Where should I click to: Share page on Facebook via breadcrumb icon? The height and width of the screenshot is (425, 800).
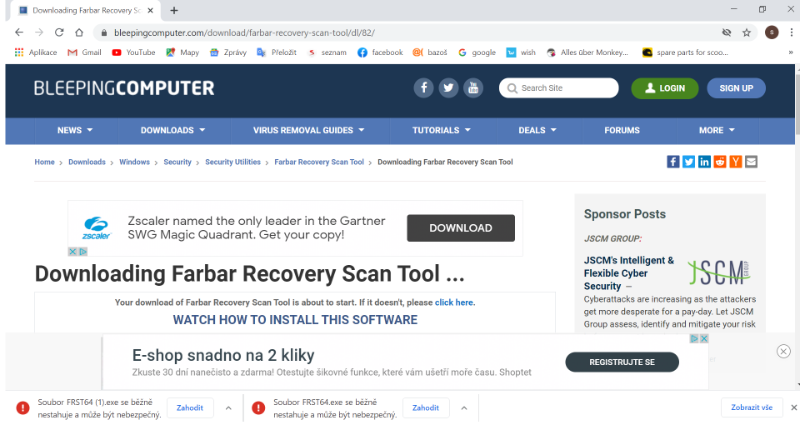673,162
